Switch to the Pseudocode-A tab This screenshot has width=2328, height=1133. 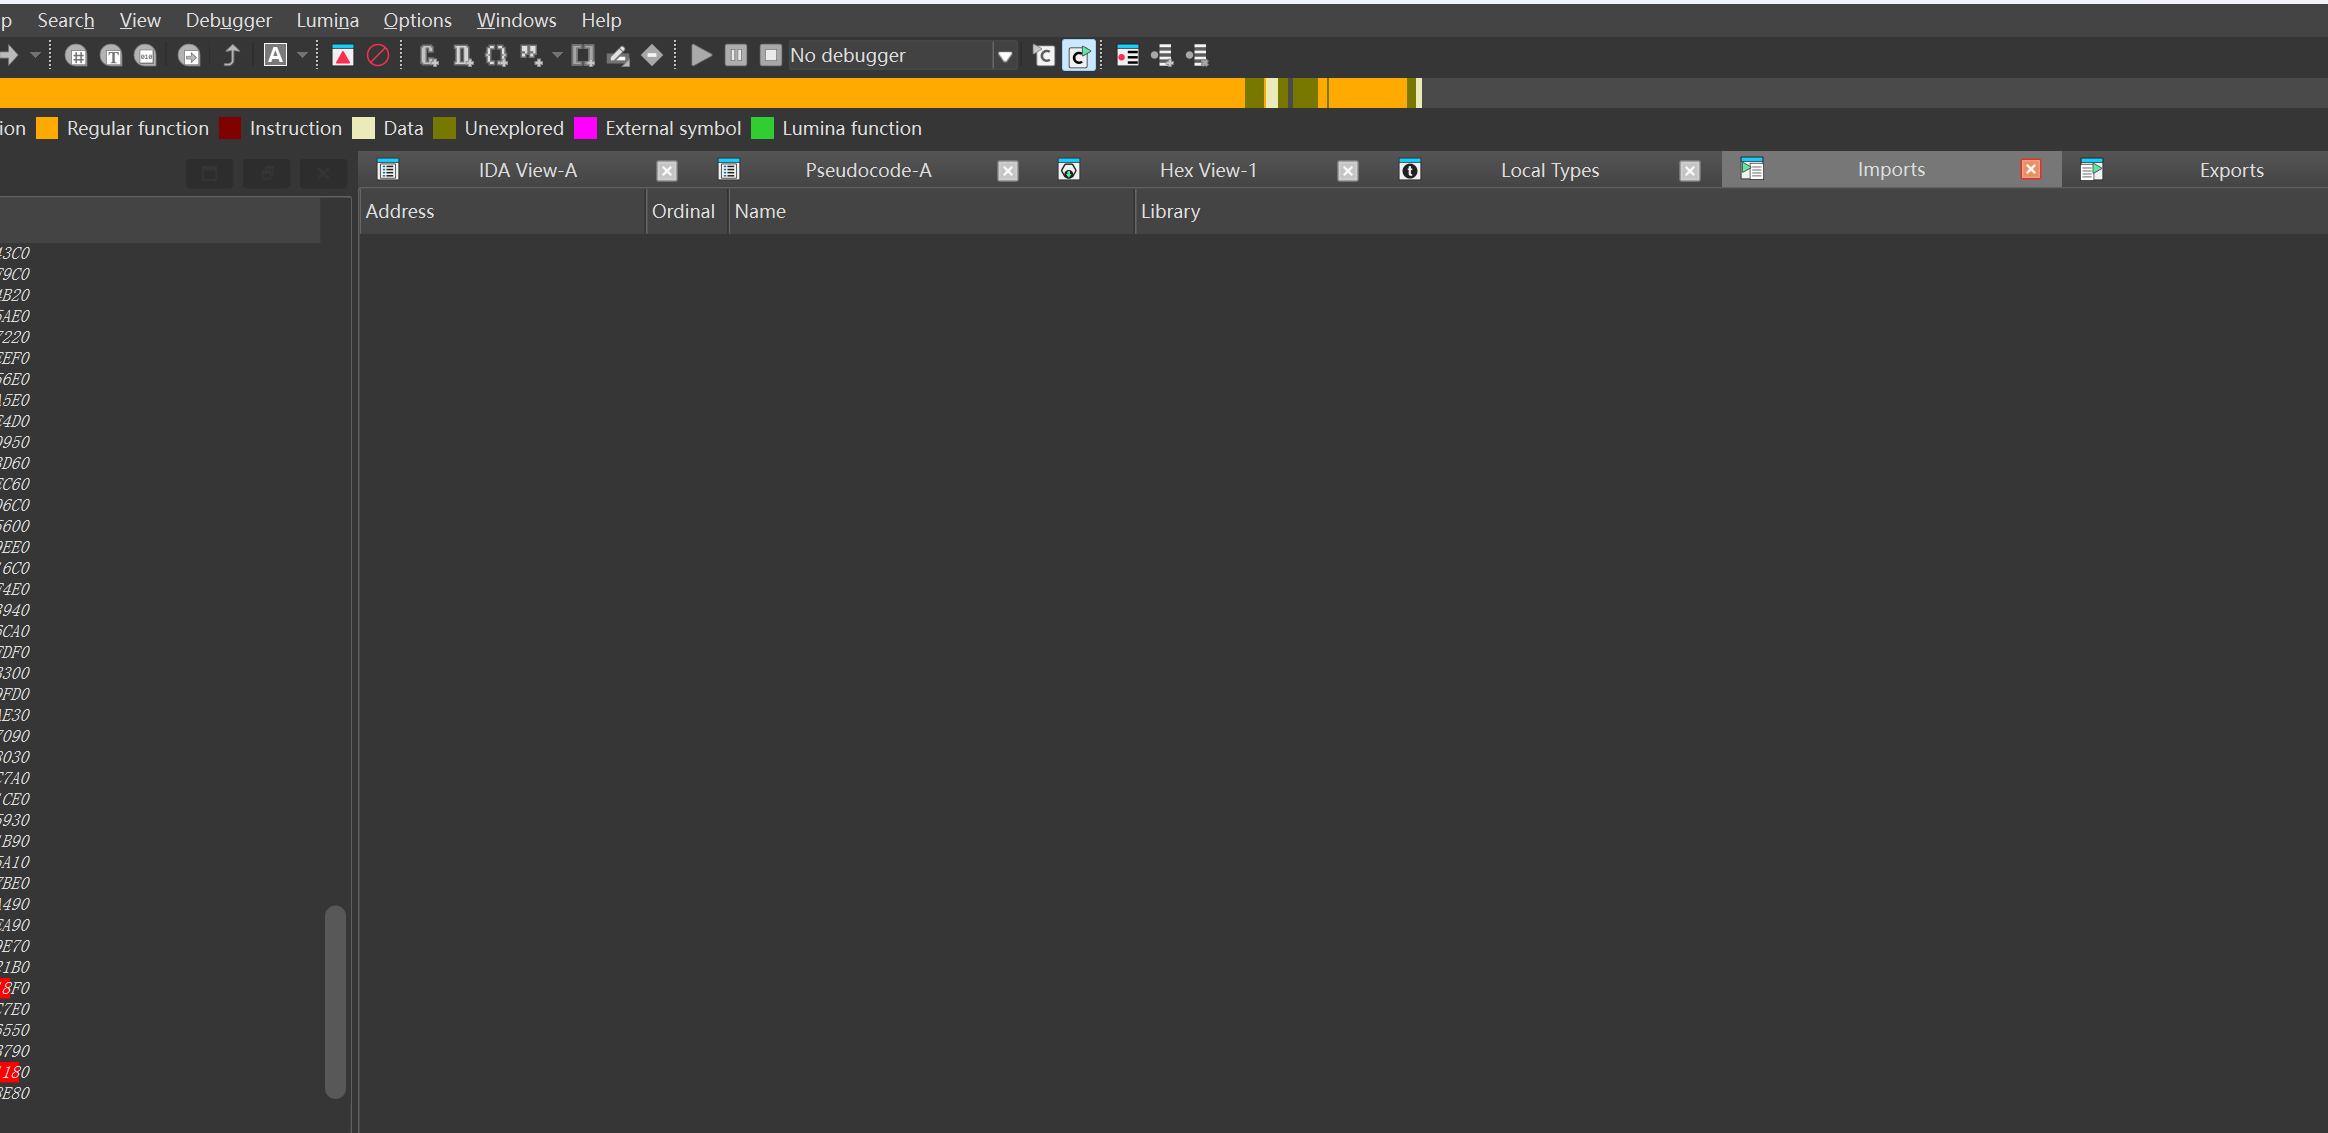[867, 170]
